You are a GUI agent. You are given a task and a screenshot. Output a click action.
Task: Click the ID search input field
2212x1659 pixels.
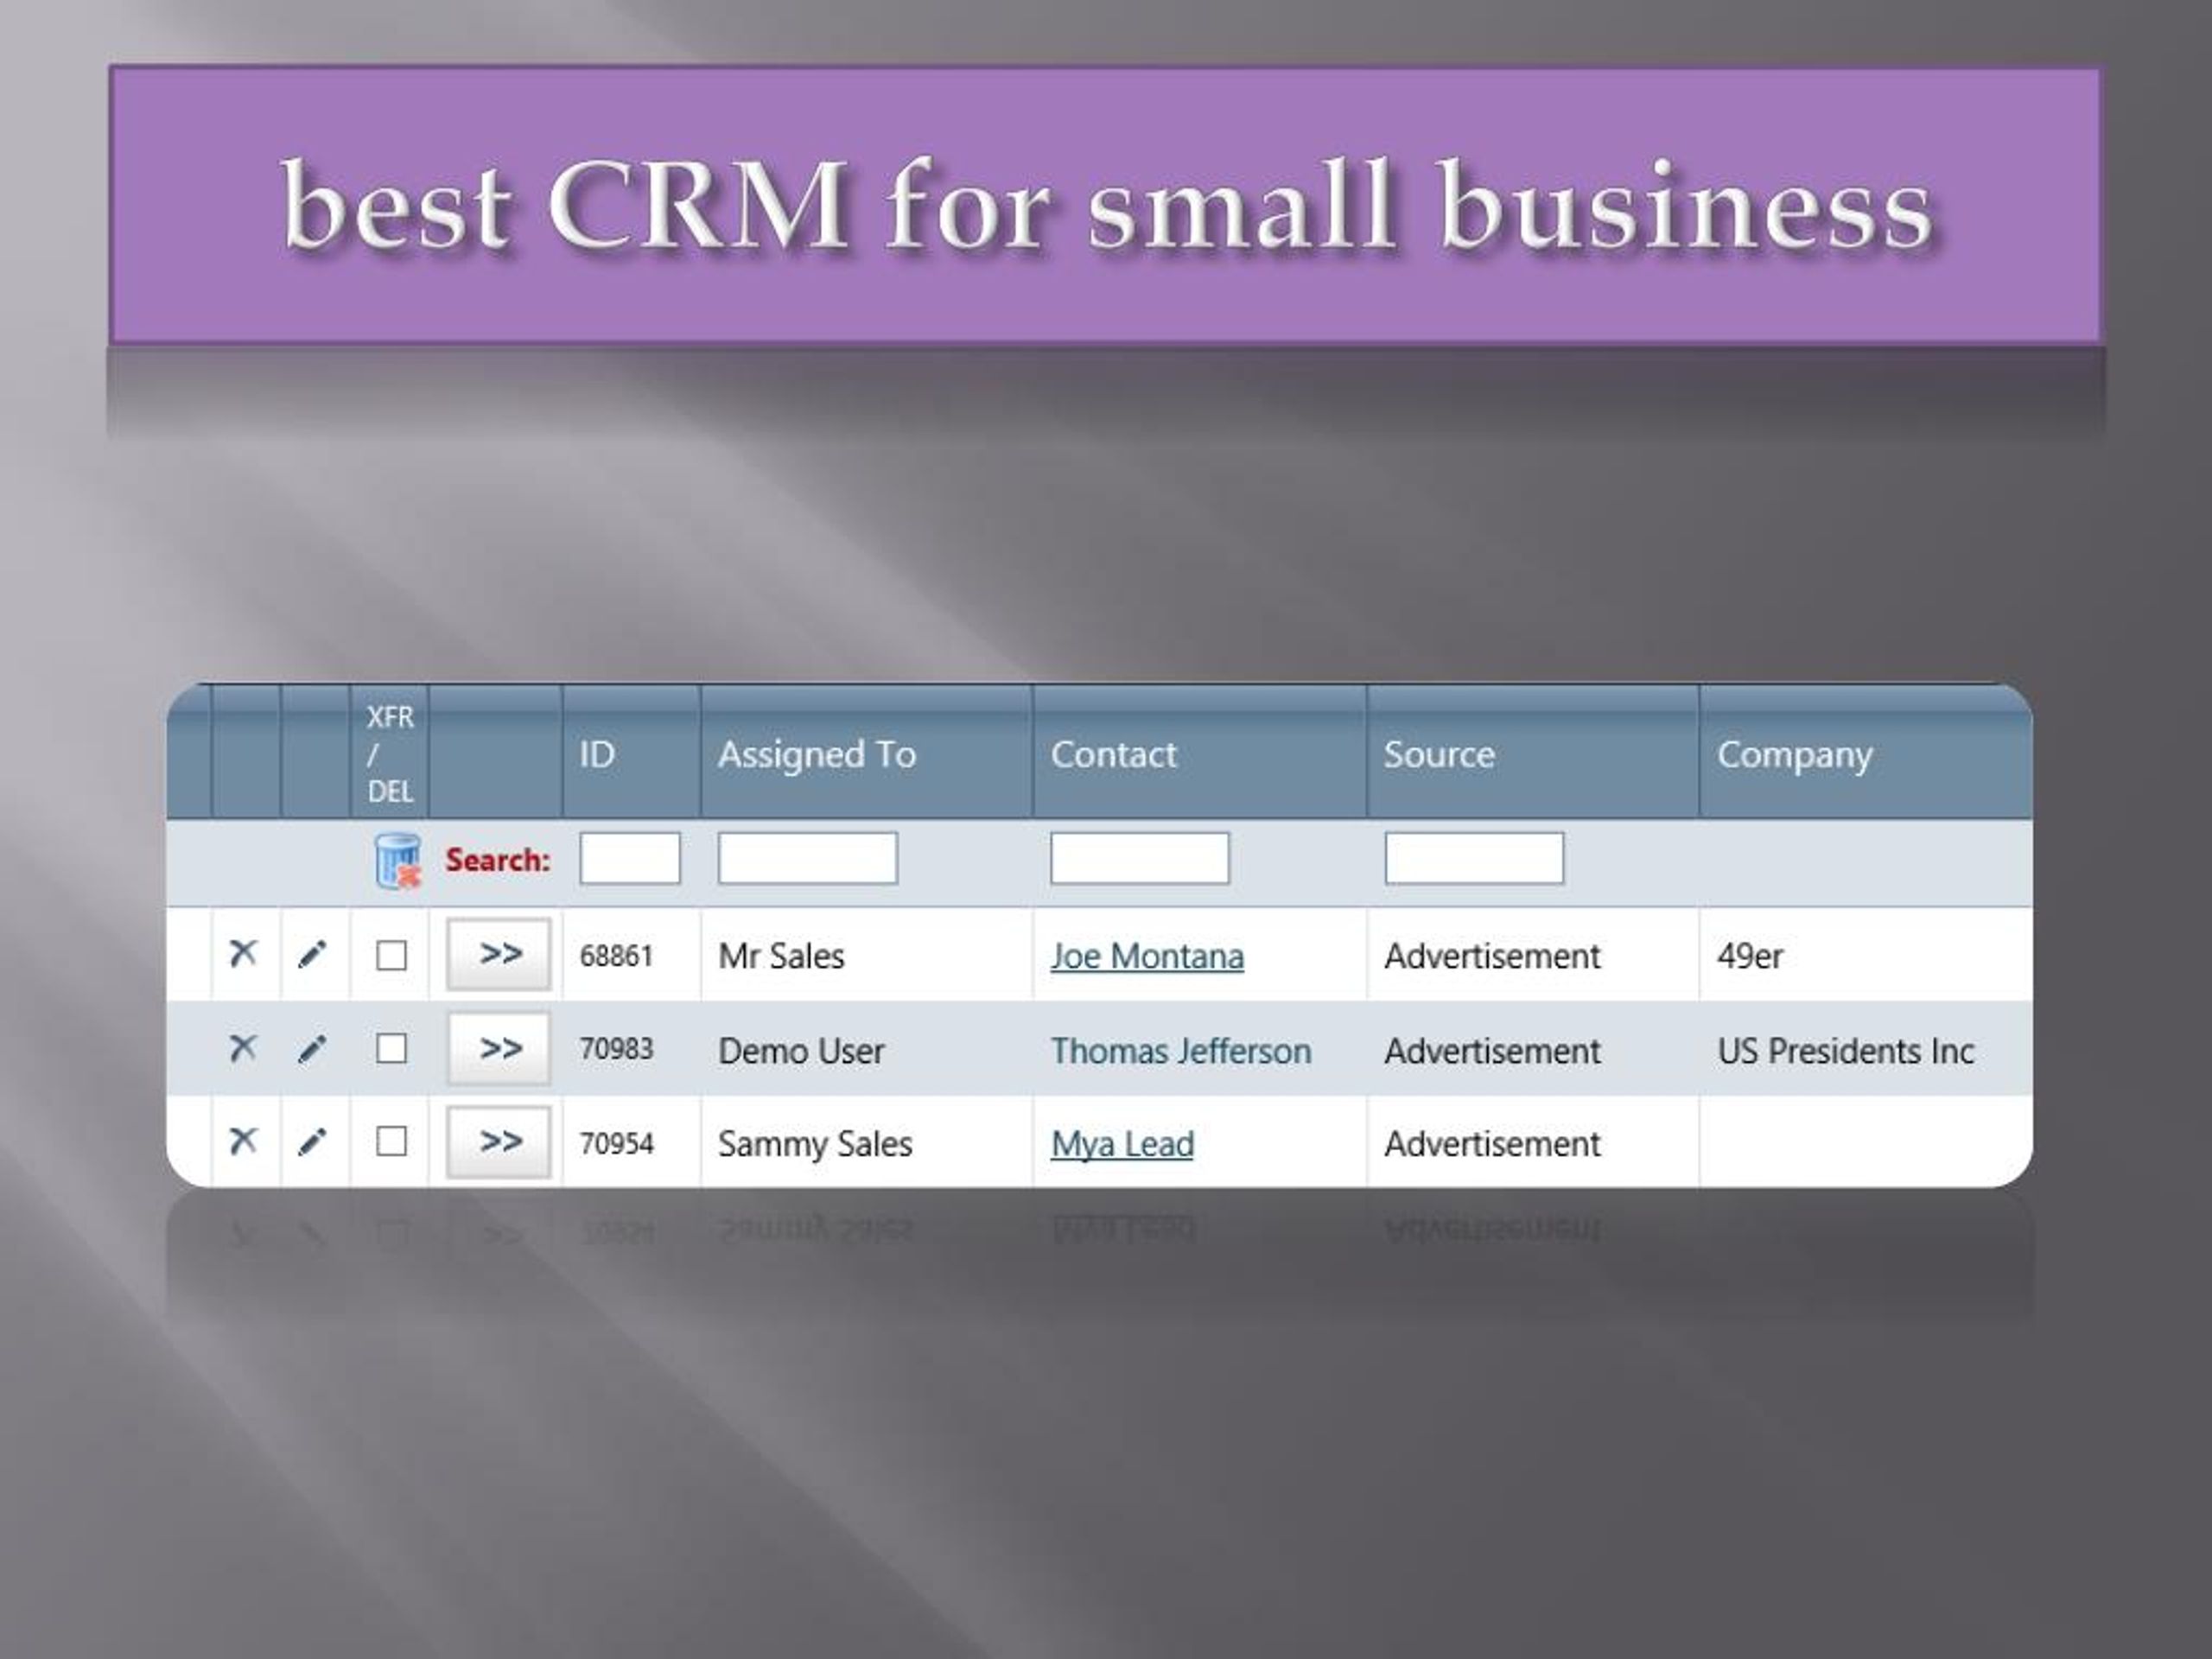[x=630, y=859]
